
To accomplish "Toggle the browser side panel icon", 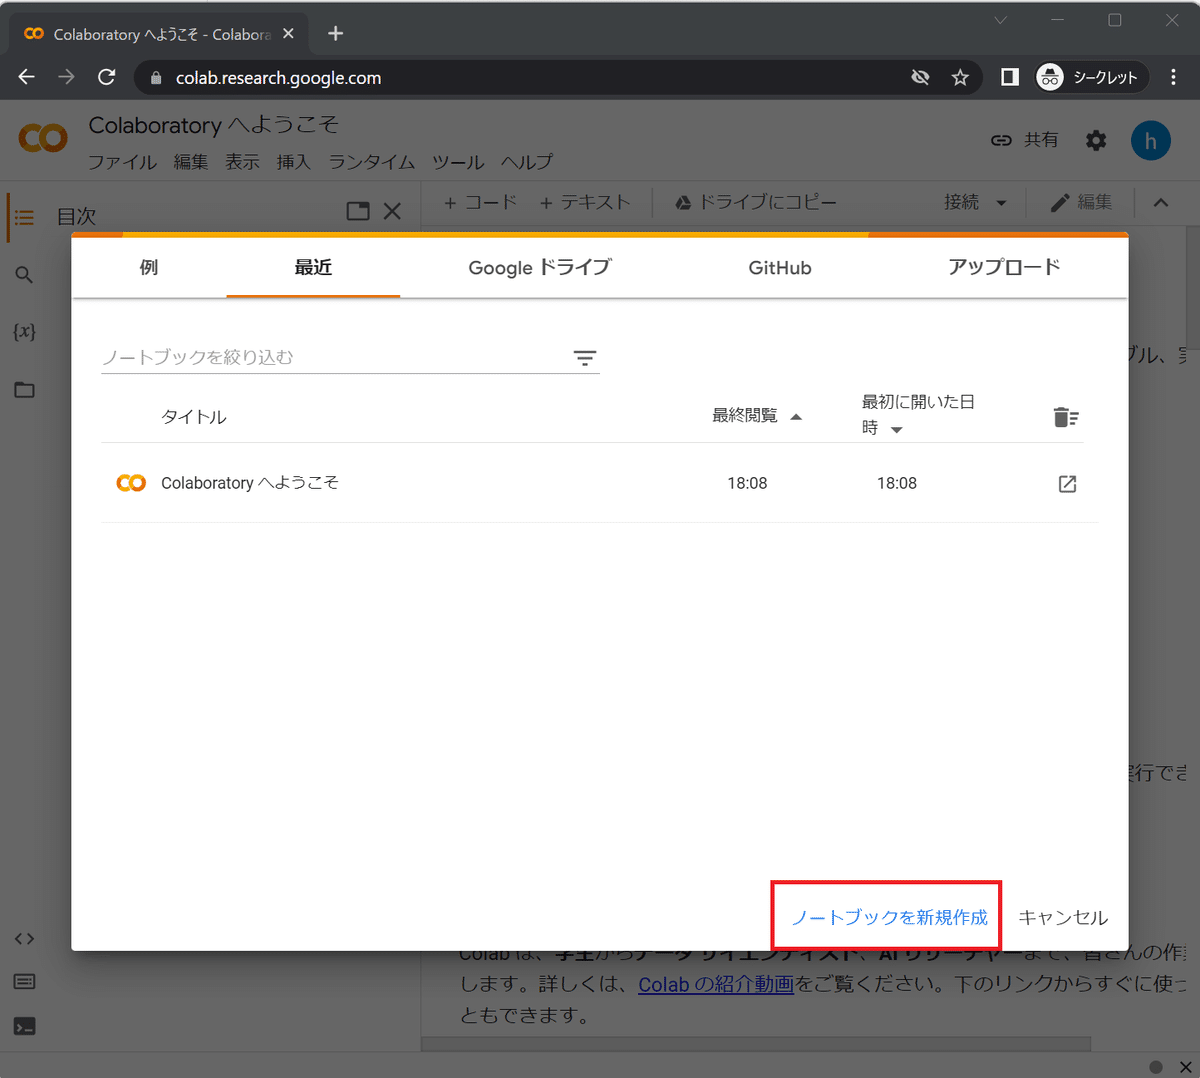I will (x=1010, y=77).
